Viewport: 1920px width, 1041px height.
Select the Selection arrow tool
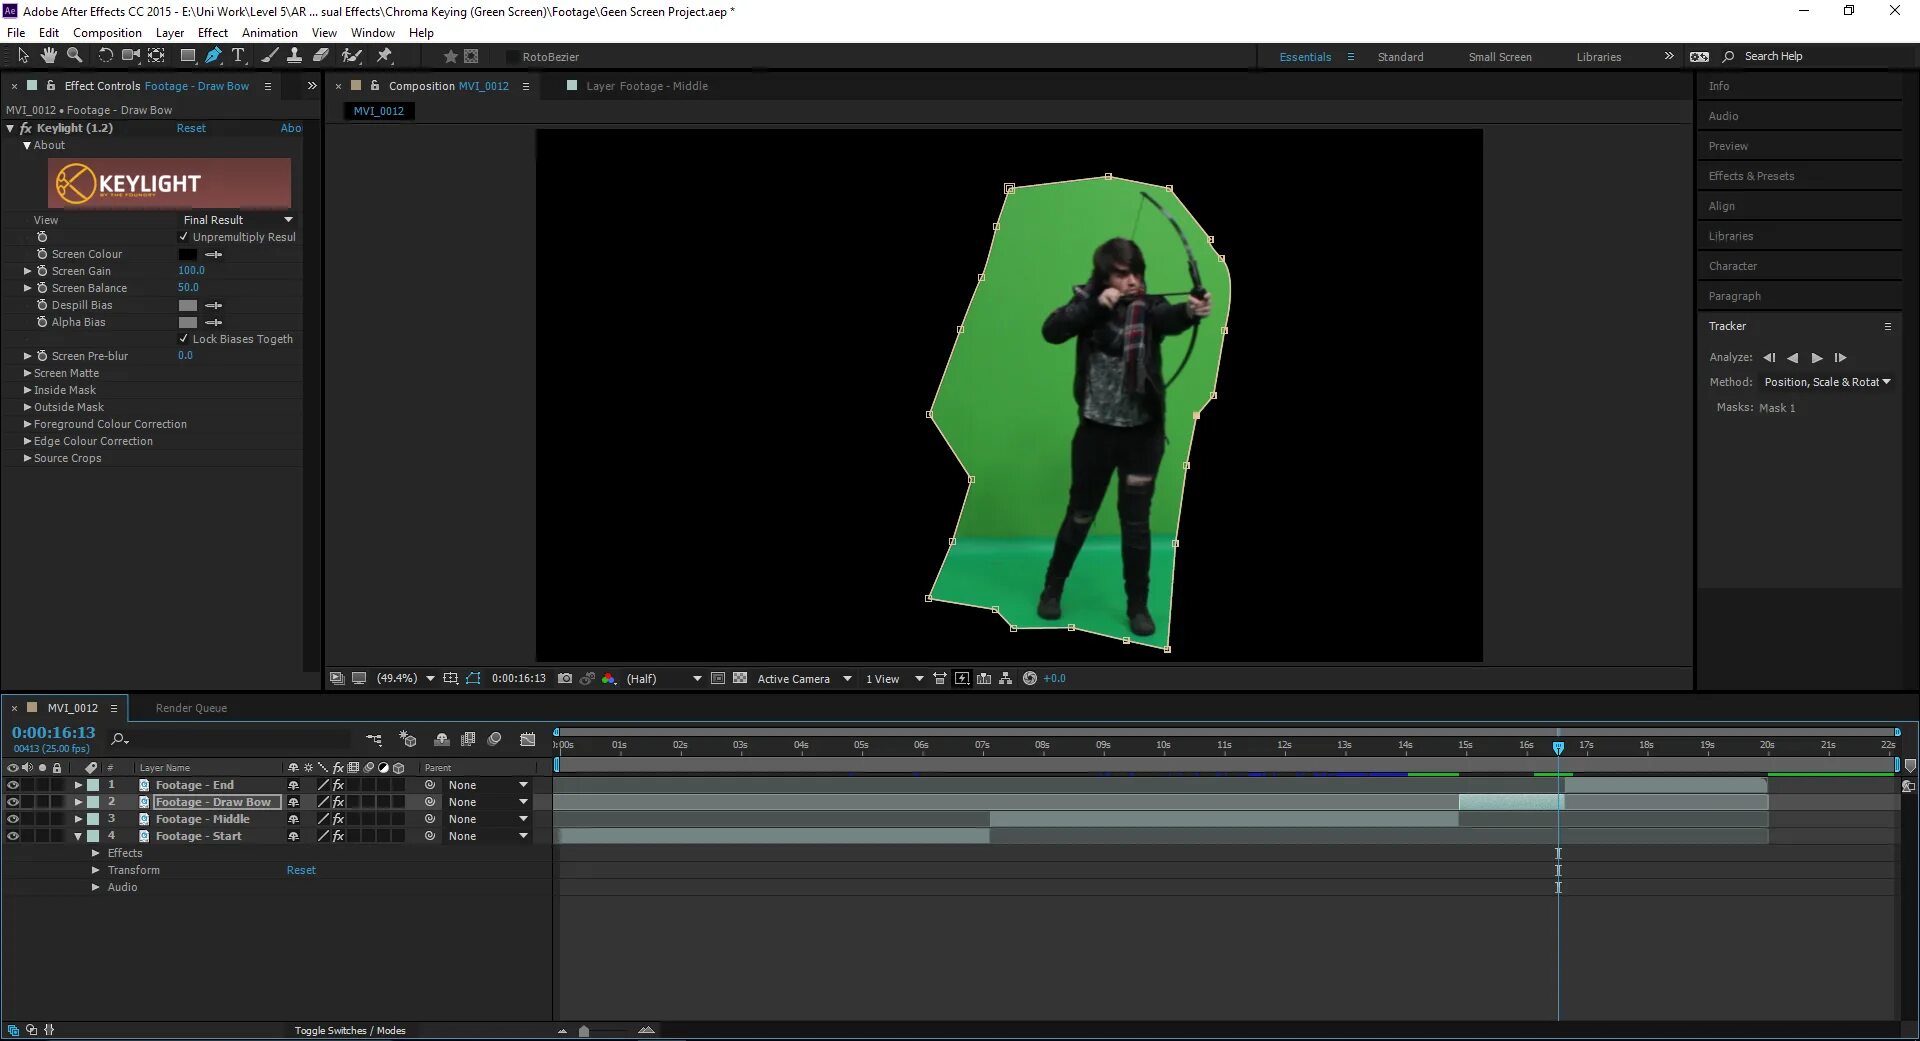[24, 56]
